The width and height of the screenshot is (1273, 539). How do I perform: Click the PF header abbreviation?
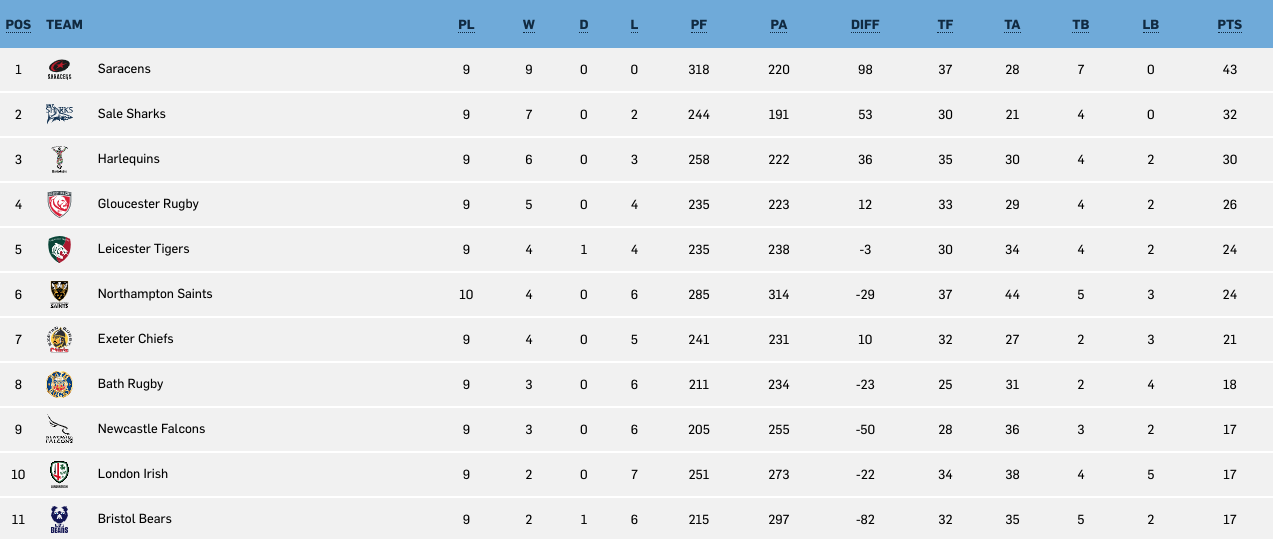699,24
